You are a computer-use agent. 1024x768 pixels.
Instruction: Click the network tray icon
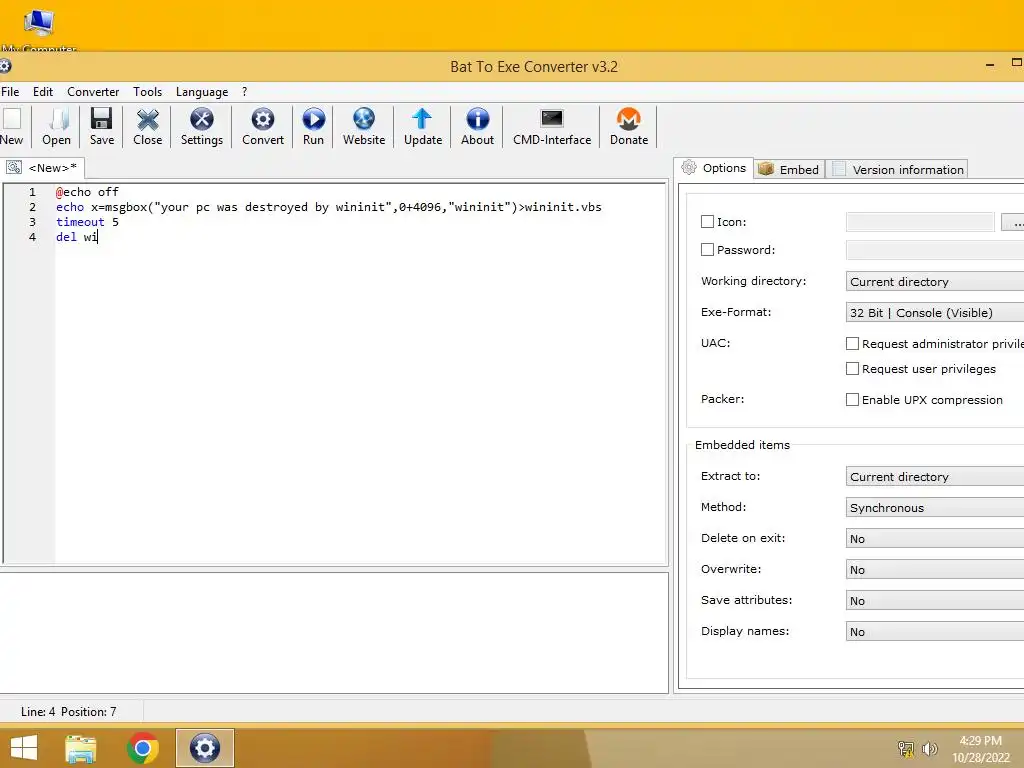click(906, 748)
